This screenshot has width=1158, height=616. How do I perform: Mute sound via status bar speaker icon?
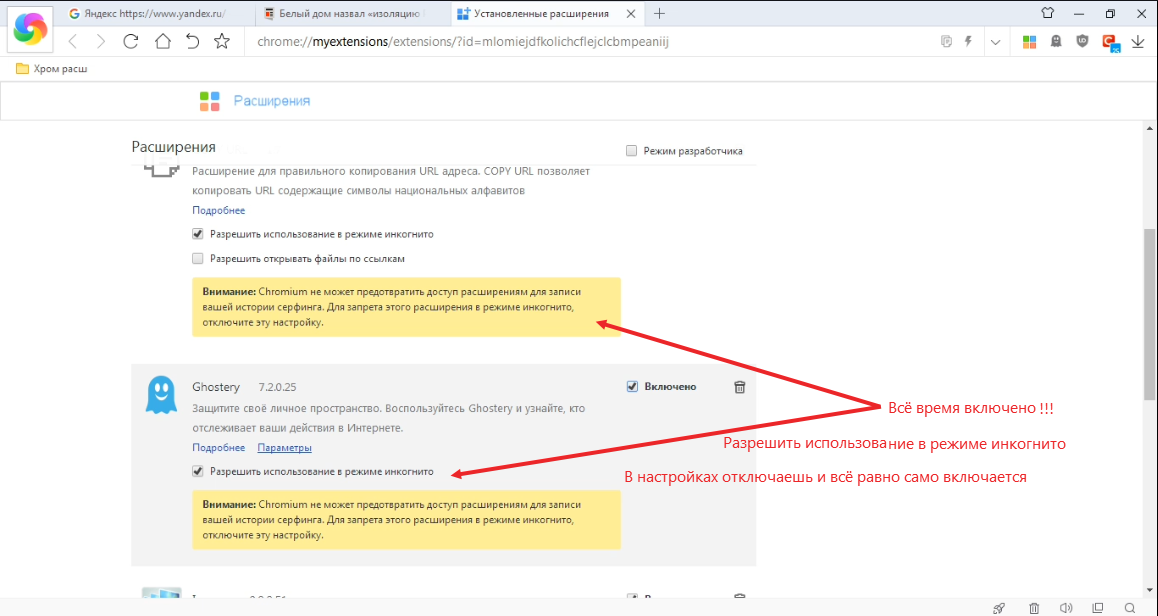point(1066,607)
